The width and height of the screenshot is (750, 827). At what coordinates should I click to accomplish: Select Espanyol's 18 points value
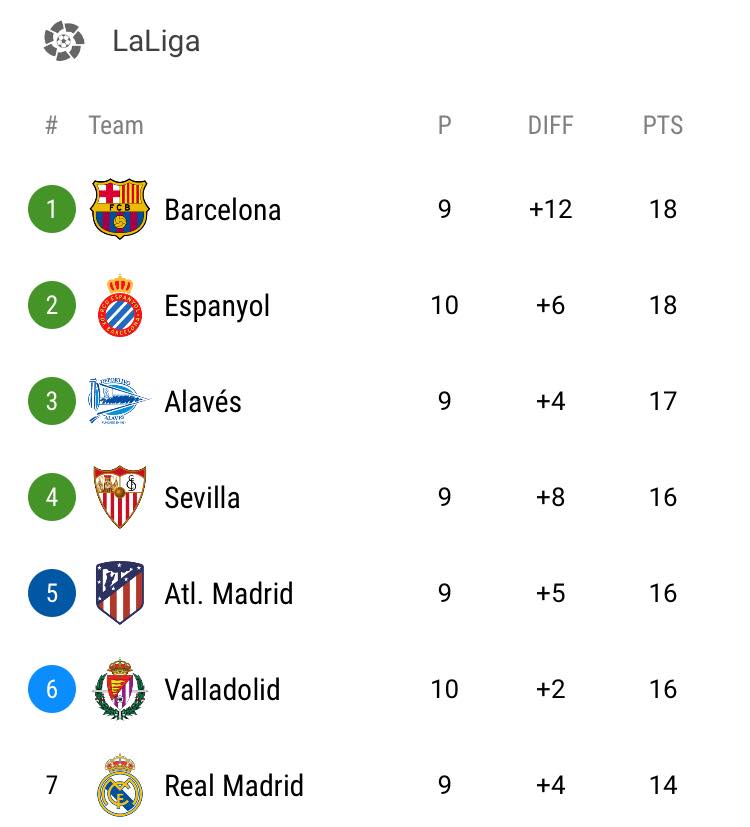click(663, 305)
